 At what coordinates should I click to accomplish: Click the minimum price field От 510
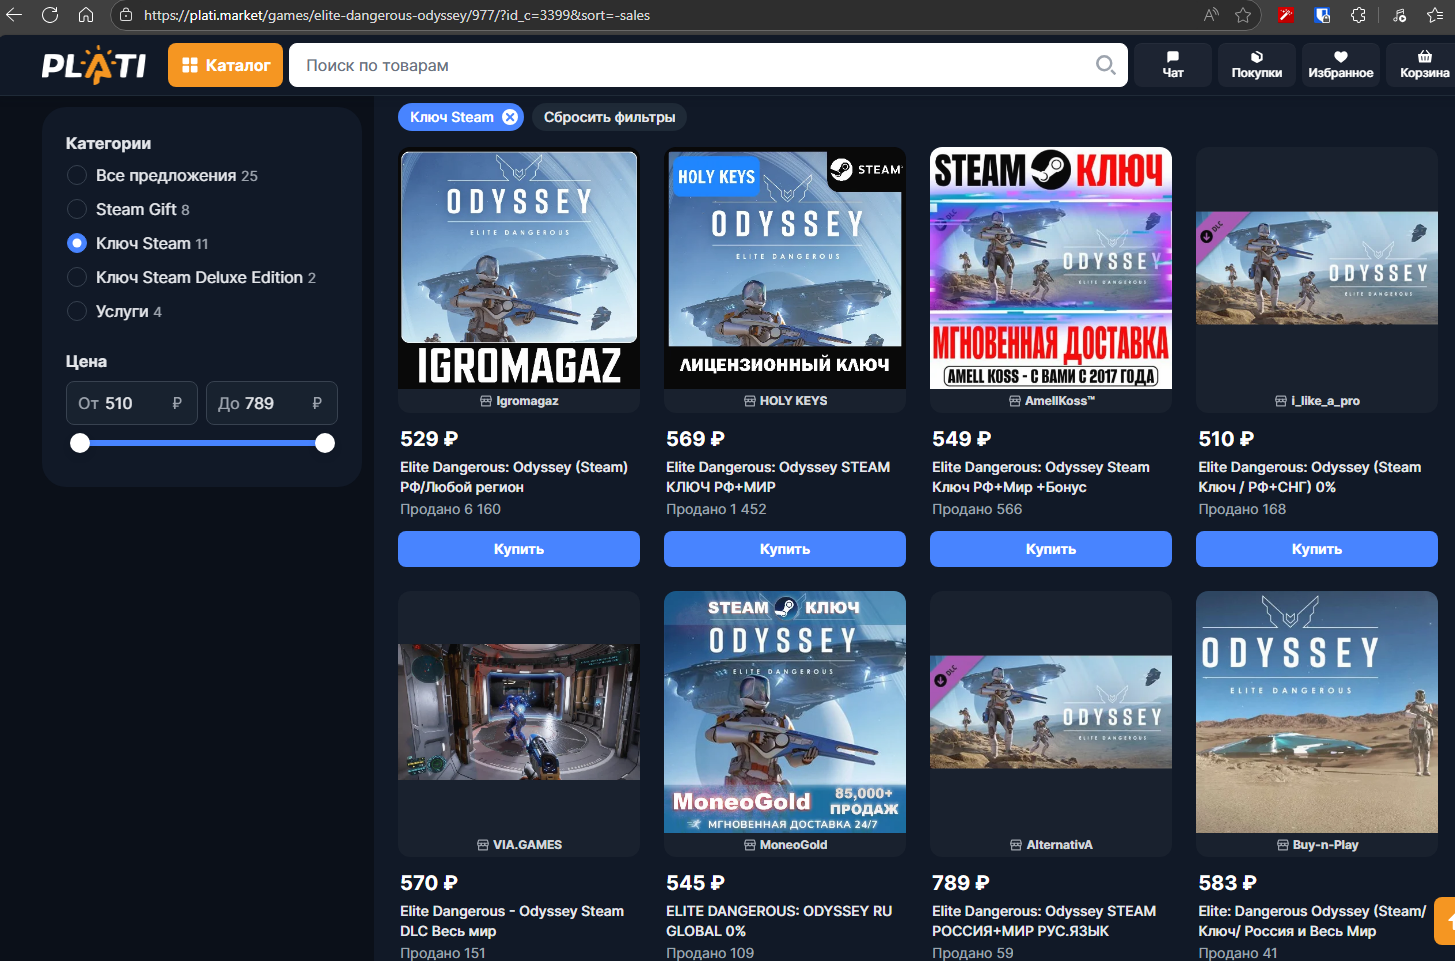[x=132, y=403]
